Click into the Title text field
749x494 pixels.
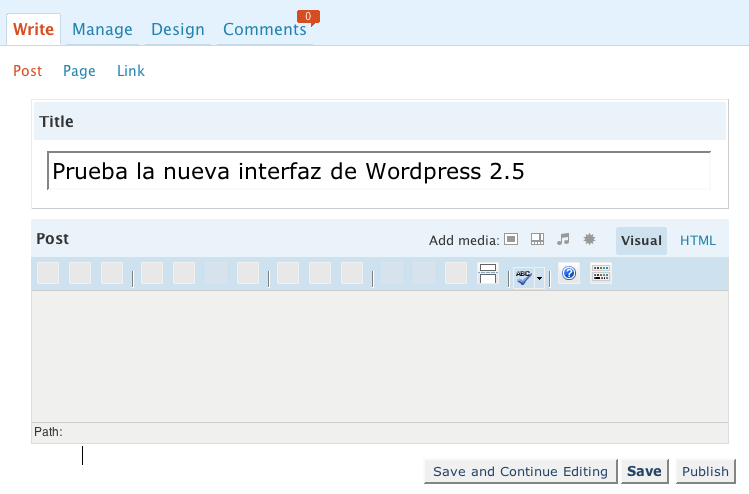(x=379, y=171)
